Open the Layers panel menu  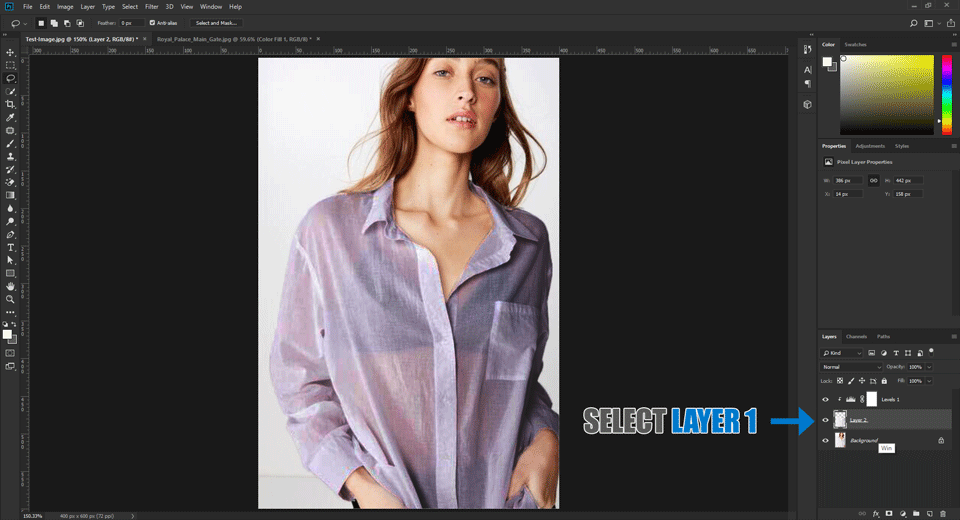coord(954,337)
